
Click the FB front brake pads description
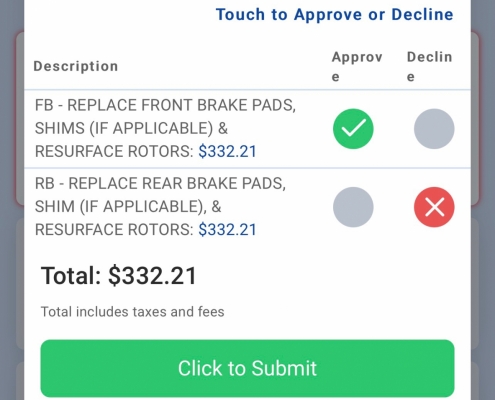tap(165, 128)
